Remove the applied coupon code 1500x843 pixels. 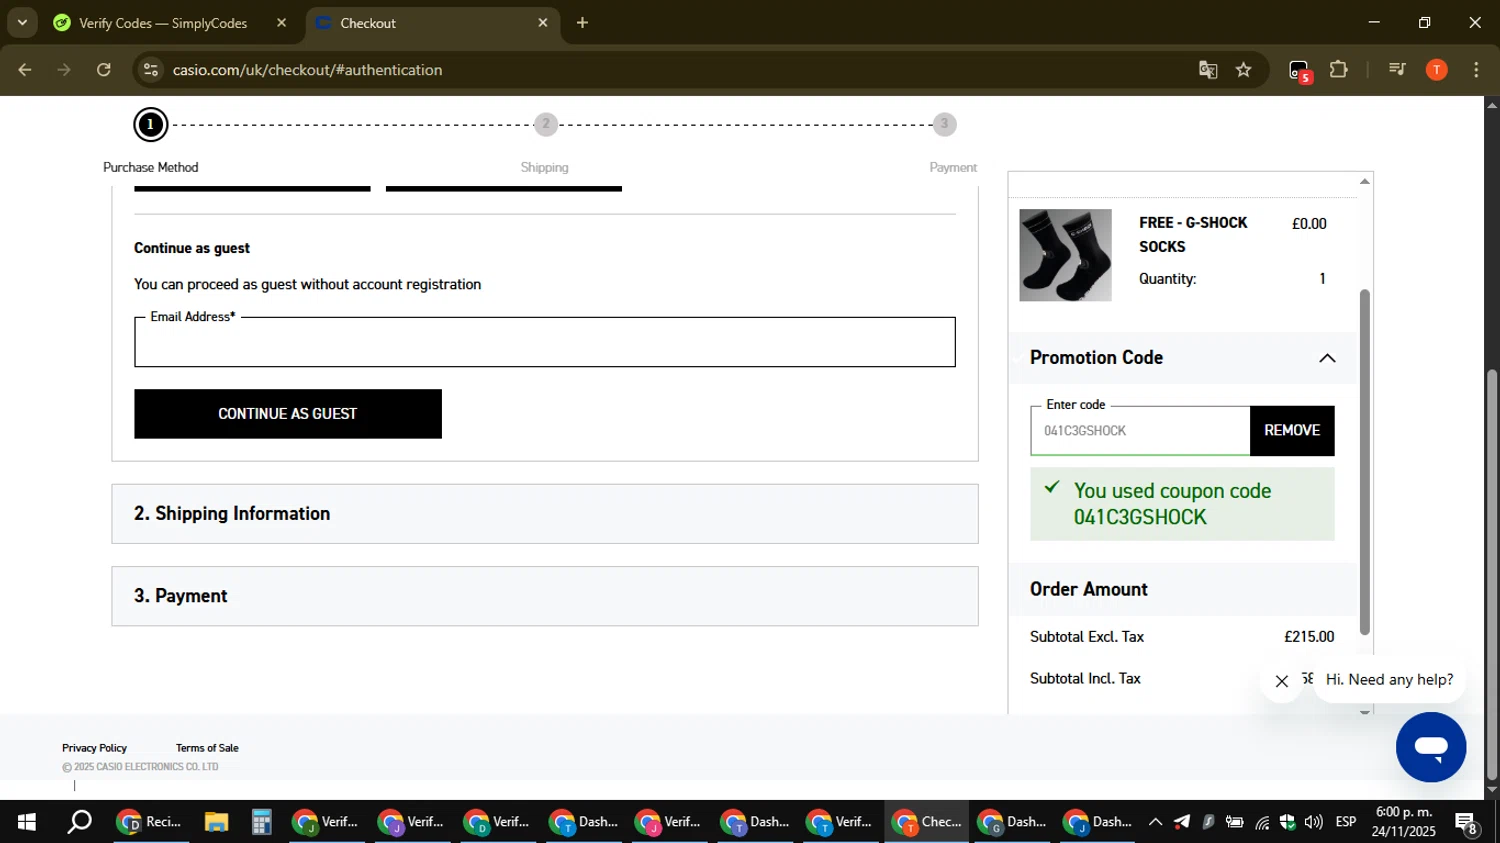point(1292,431)
